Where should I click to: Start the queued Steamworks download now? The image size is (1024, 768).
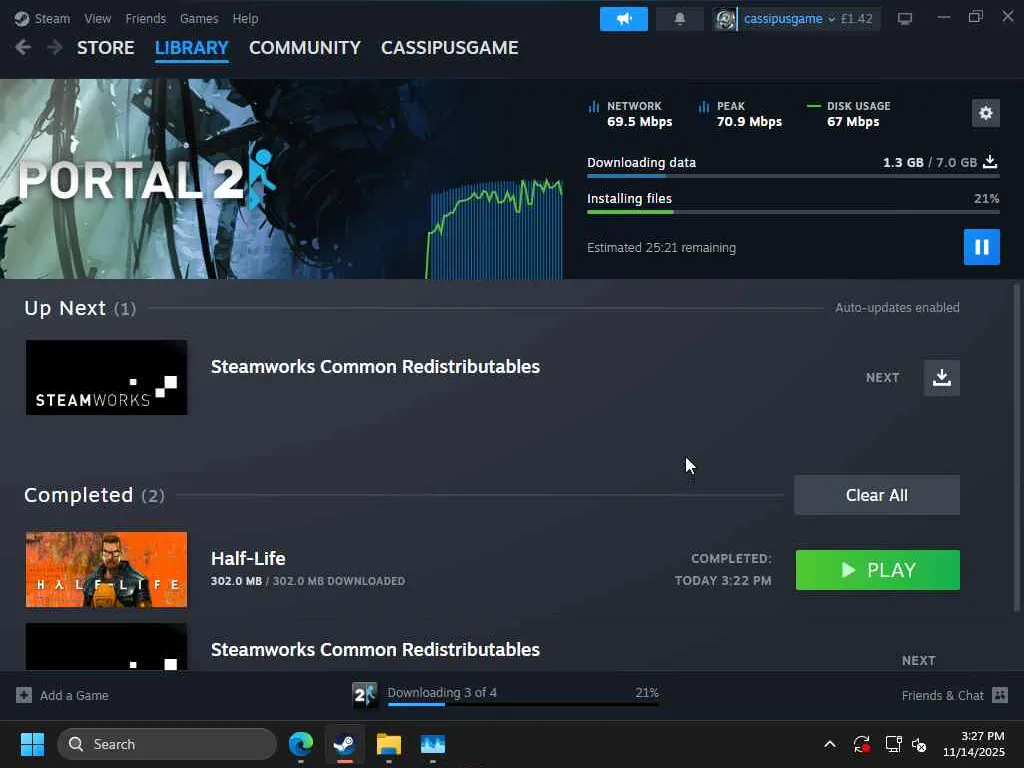tap(942, 377)
